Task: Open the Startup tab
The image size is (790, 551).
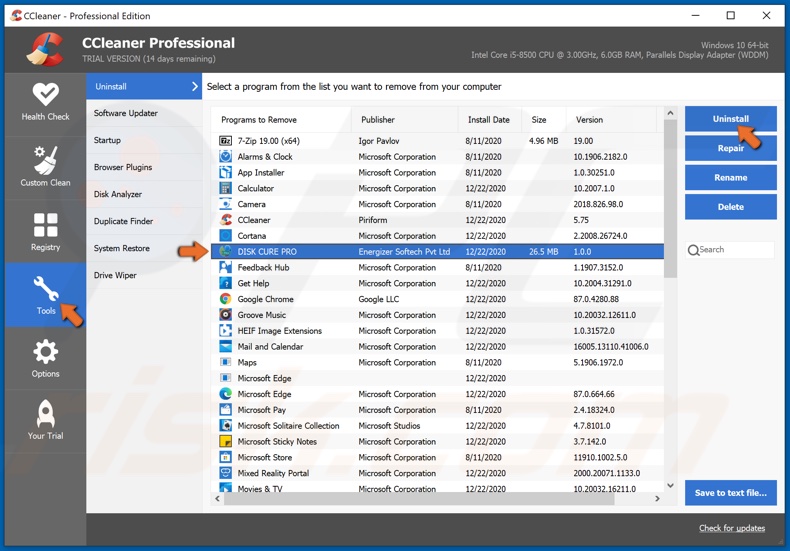Action: point(144,140)
